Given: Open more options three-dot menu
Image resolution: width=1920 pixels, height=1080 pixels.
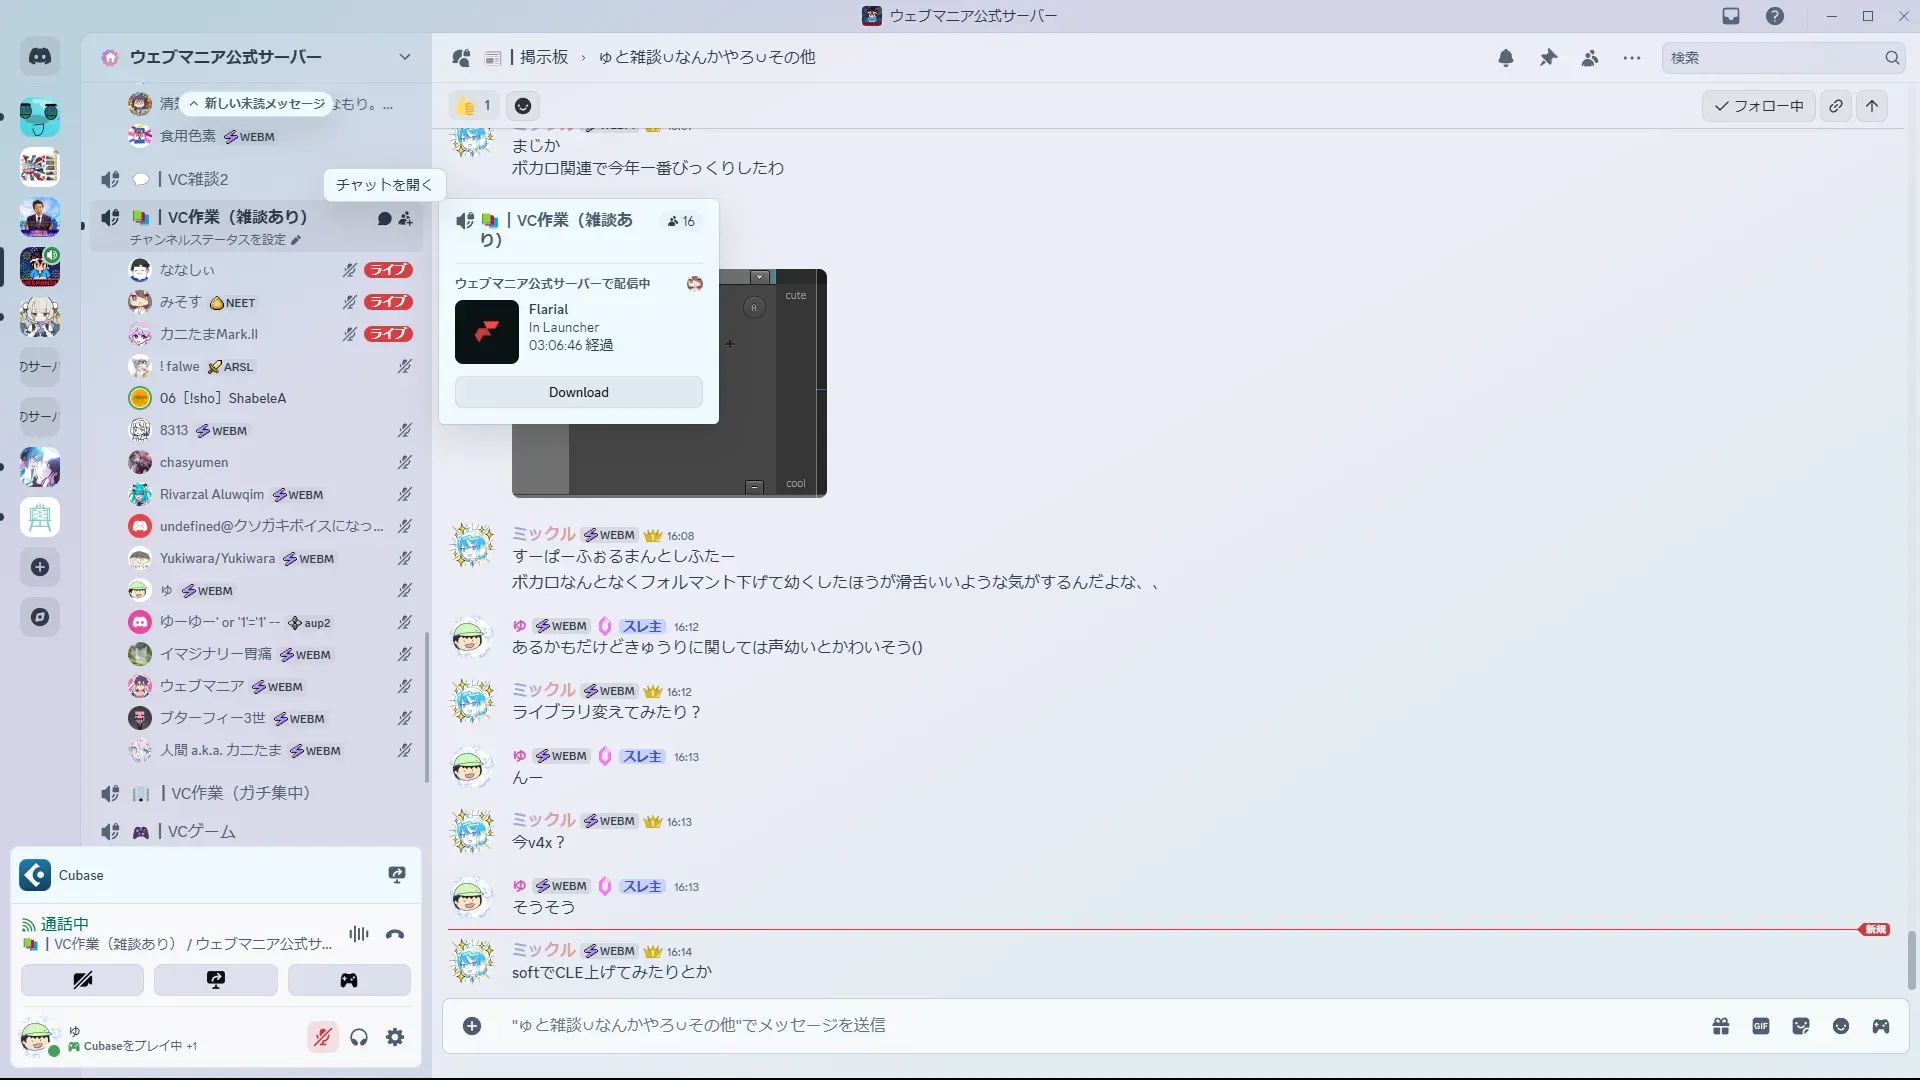Looking at the screenshot, I should (x=1632, y=58).
